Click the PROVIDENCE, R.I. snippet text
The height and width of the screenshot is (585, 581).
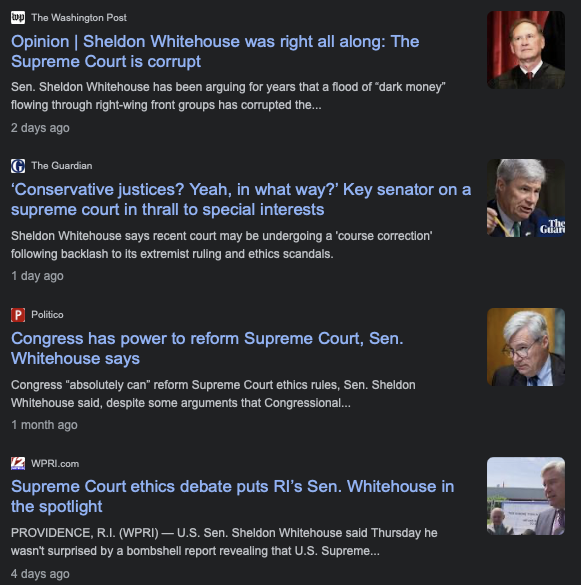(224, 542)
